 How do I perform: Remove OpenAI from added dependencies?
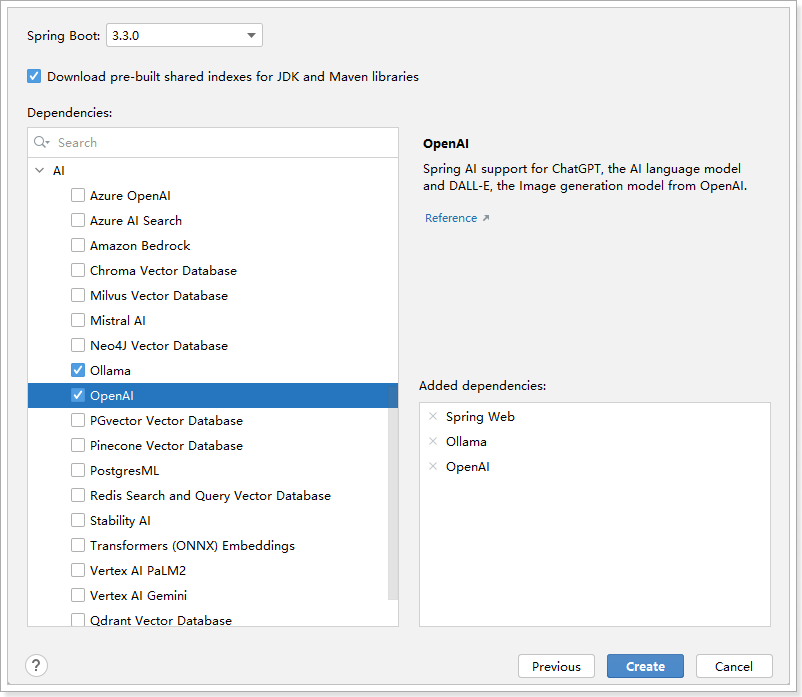pyautogui.click(x=433, y=466)
